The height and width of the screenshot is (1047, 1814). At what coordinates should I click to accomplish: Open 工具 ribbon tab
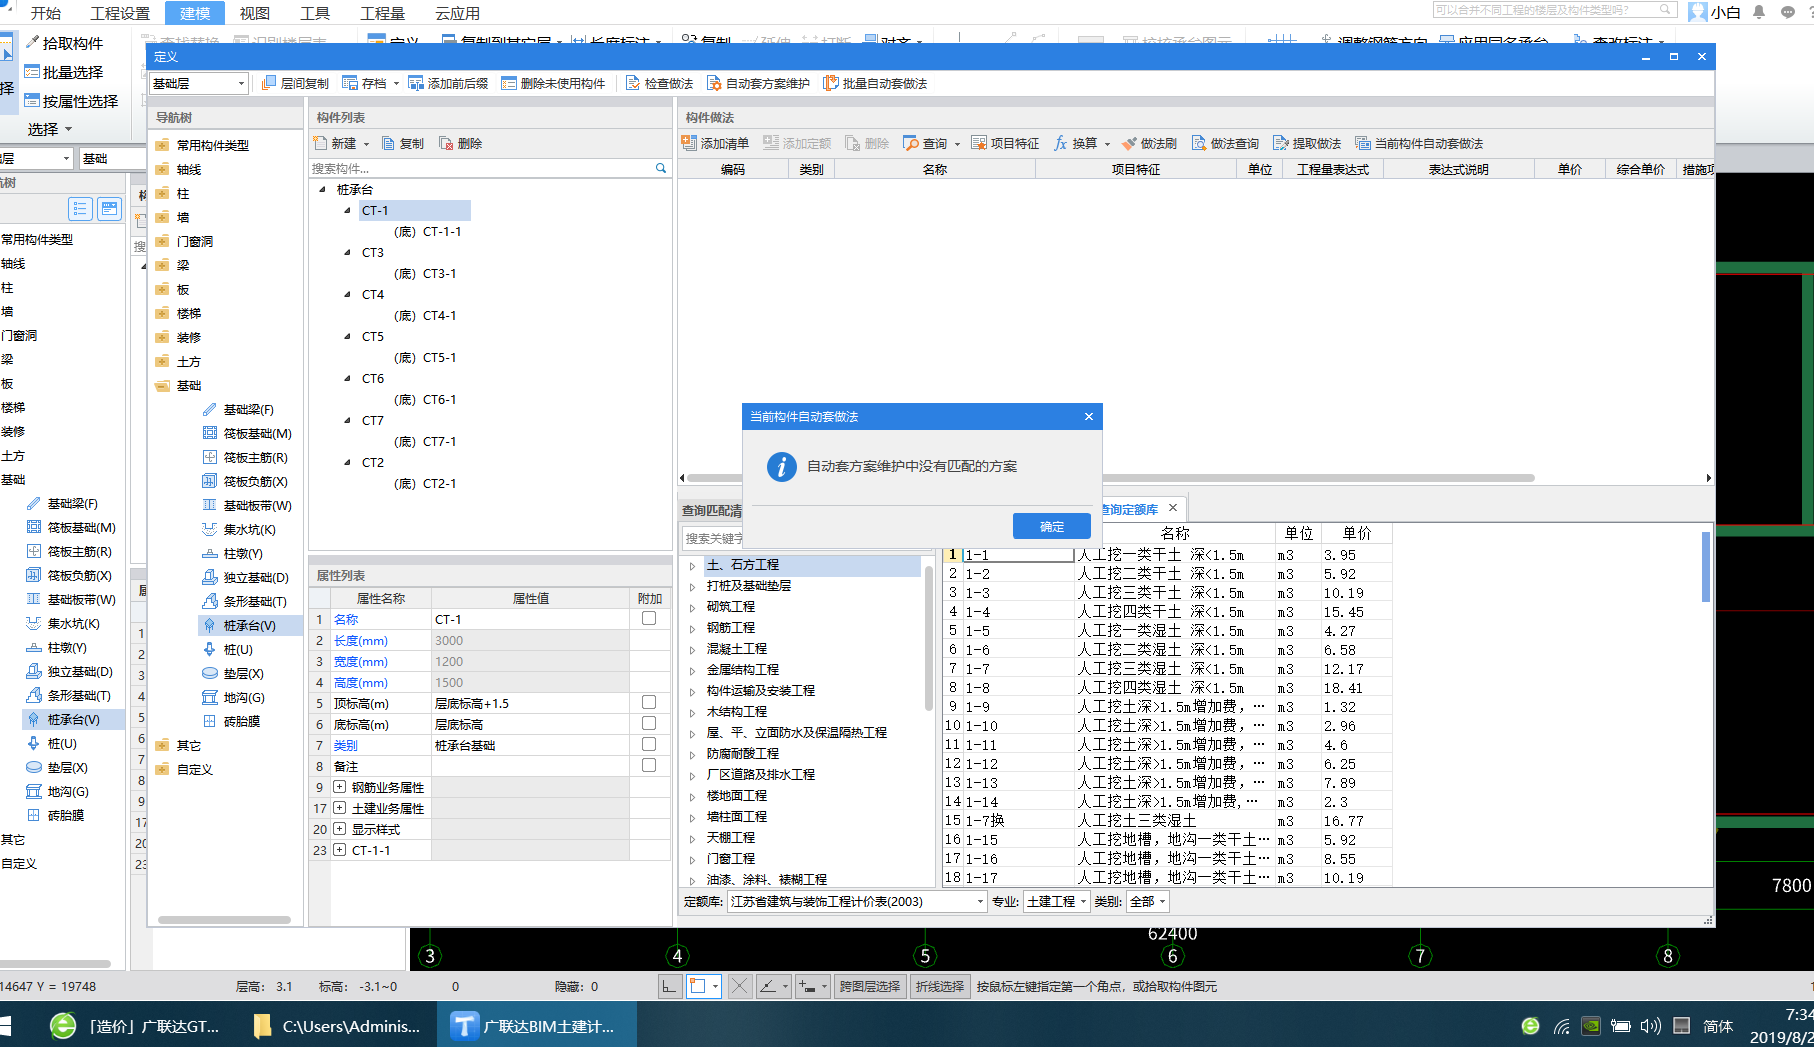tap(315, 13)
